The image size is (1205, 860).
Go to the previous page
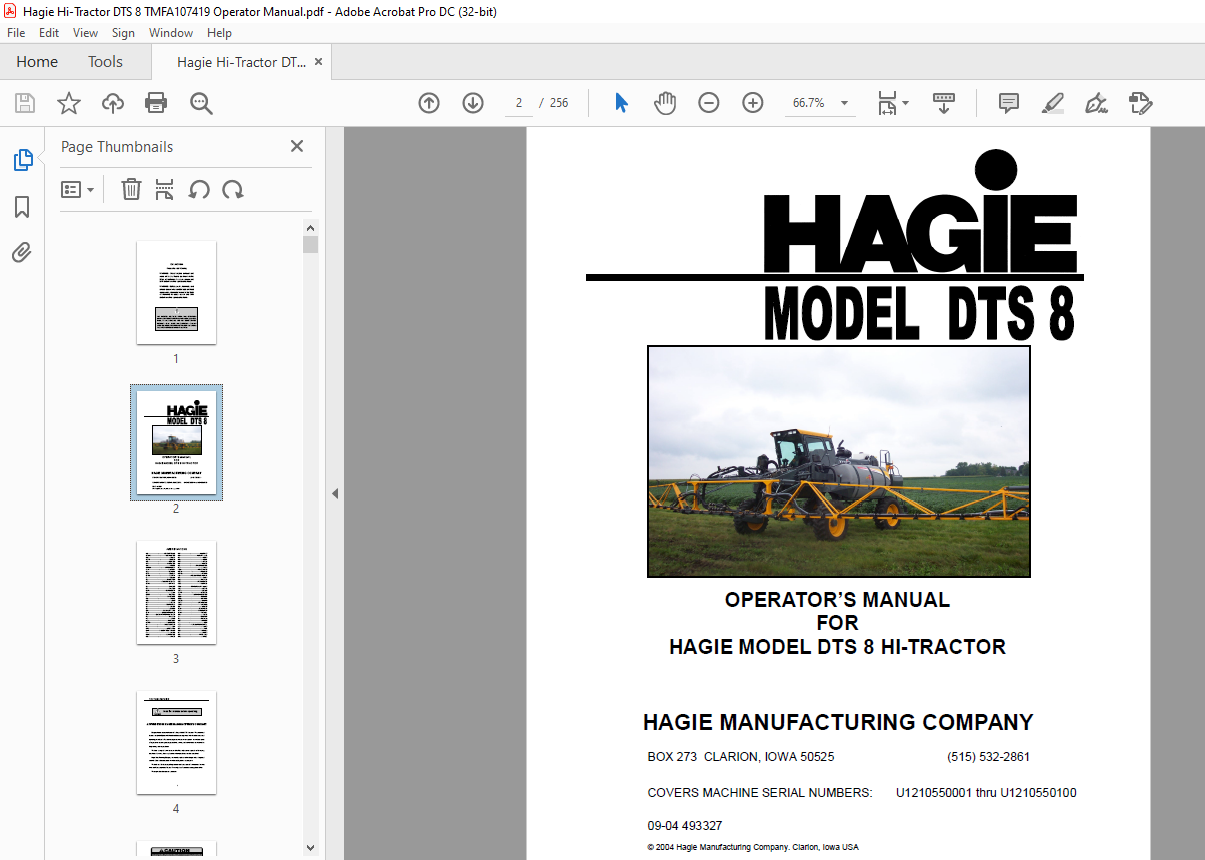429,103
